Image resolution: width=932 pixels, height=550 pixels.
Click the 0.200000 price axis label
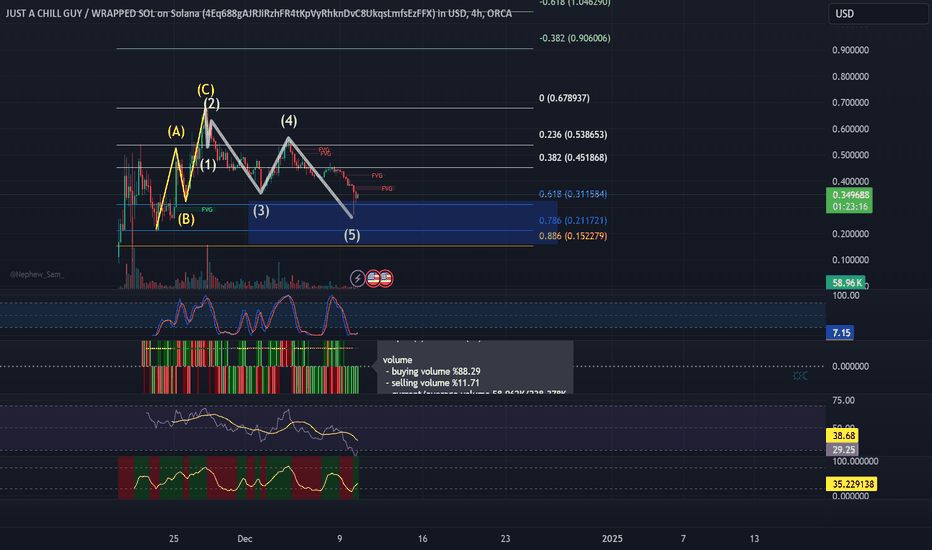click(850, 234)
